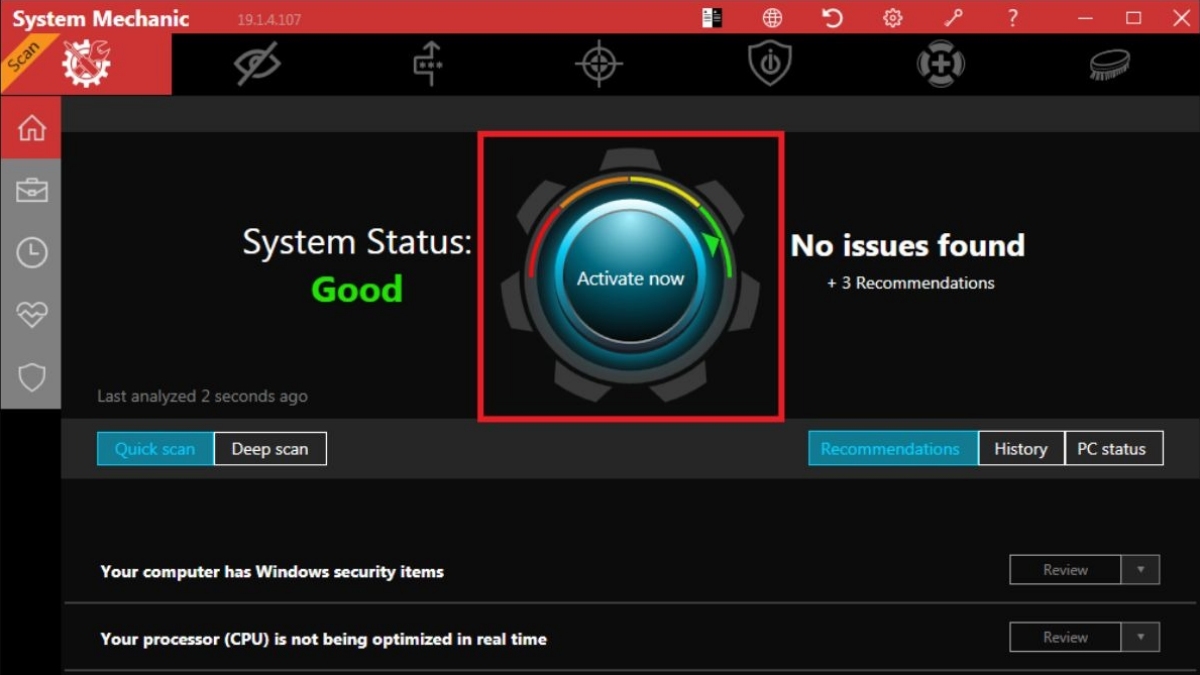
Task: Switch to the History tab
Action: click(x=1021, y=449)
